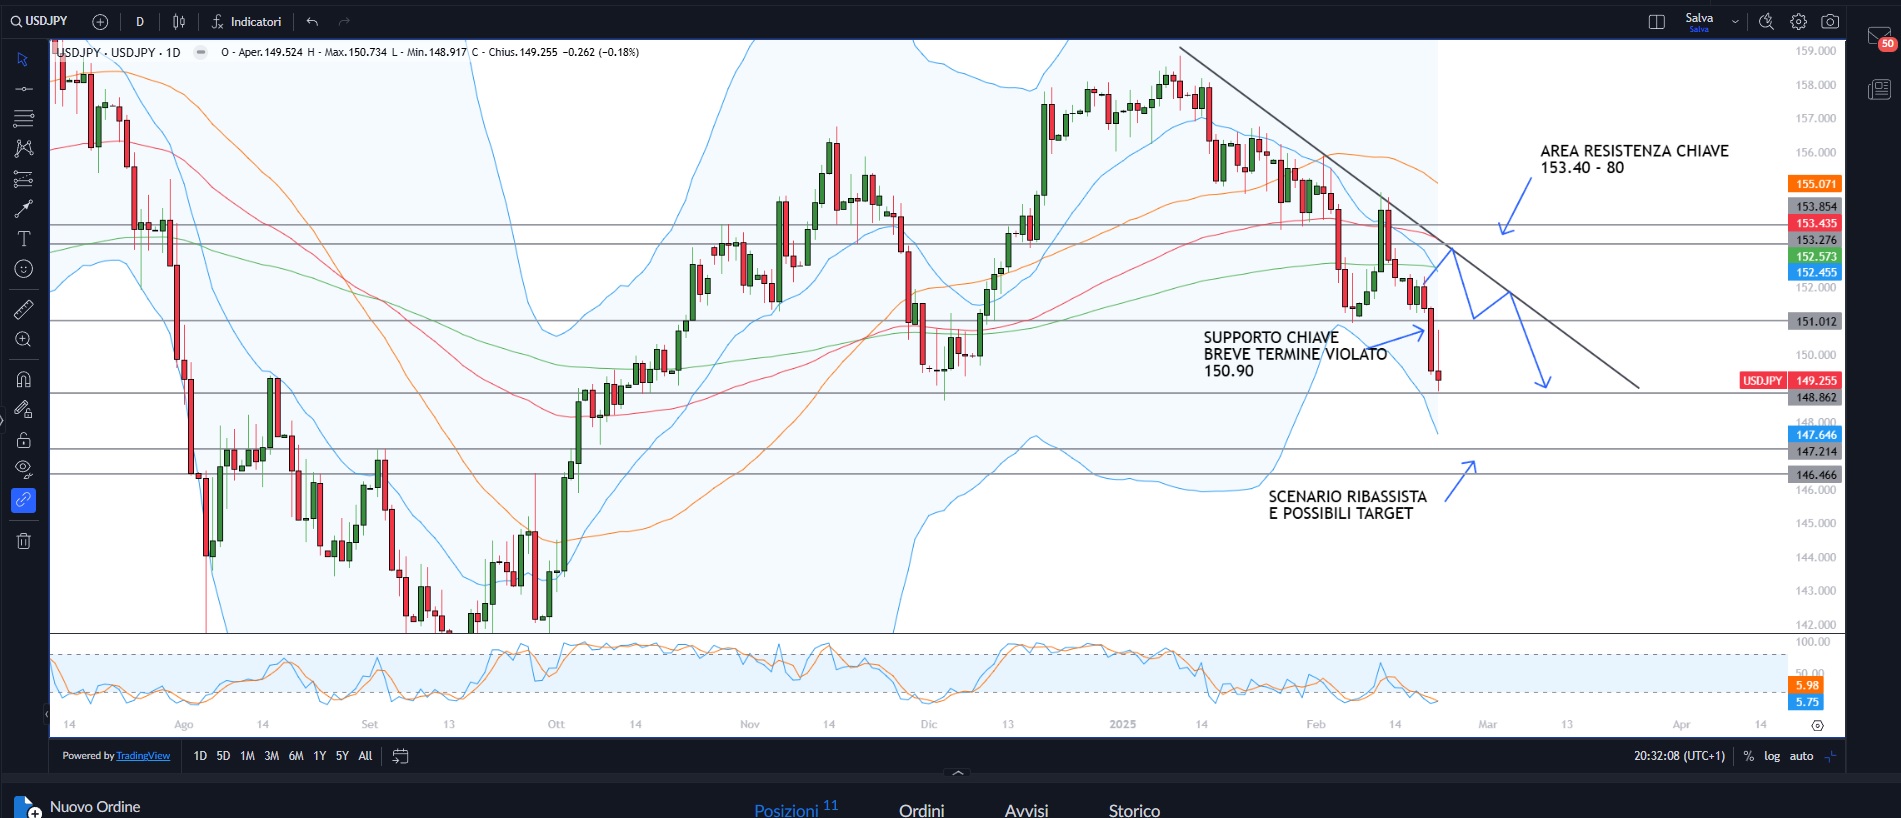Image resolution: width=1901 pixels, height=818 pixels.
Task: Switch to the Ordini tab
Action: (x=921, y=809)
